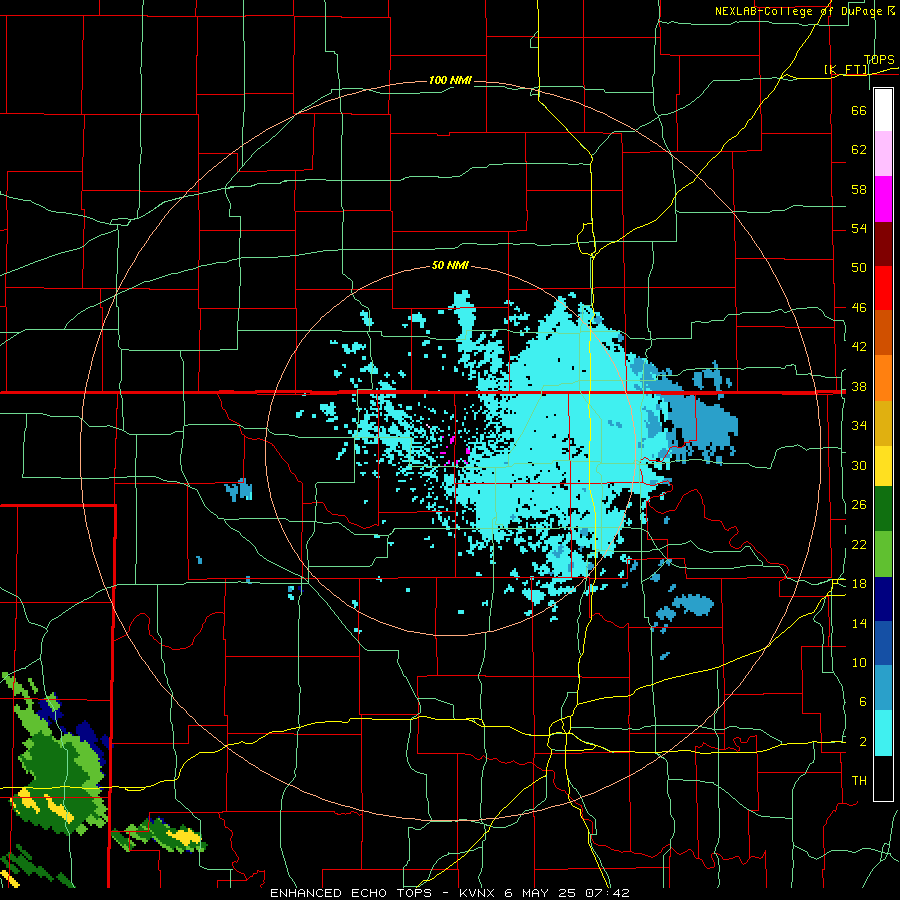Click the "[K FT]" units label
Image resolution: width=900 pixels, height=900 pixels.
pos(846,69)
